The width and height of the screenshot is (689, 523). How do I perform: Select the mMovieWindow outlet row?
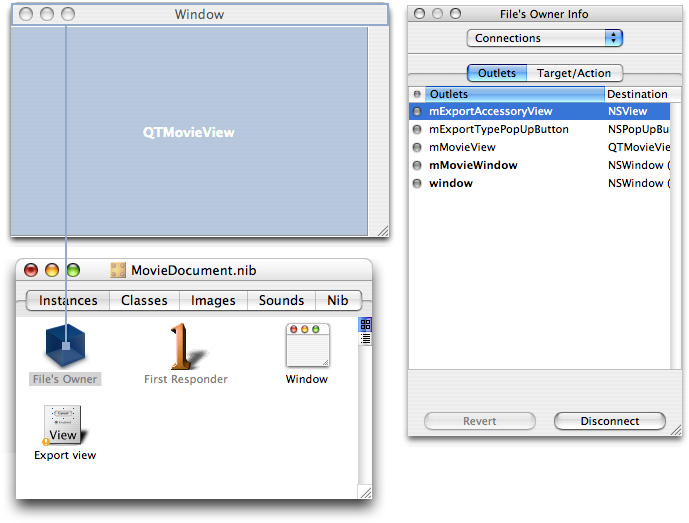coord(540,165)
